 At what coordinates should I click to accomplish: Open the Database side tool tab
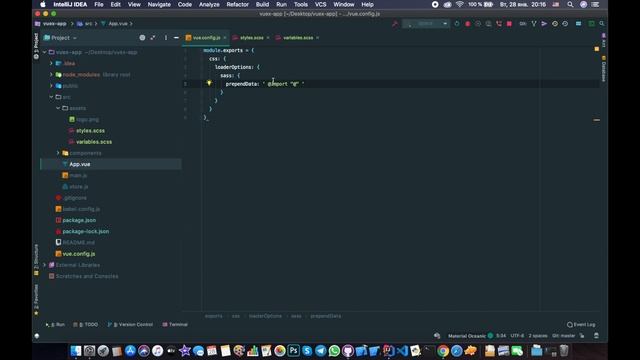pos(604,69)
